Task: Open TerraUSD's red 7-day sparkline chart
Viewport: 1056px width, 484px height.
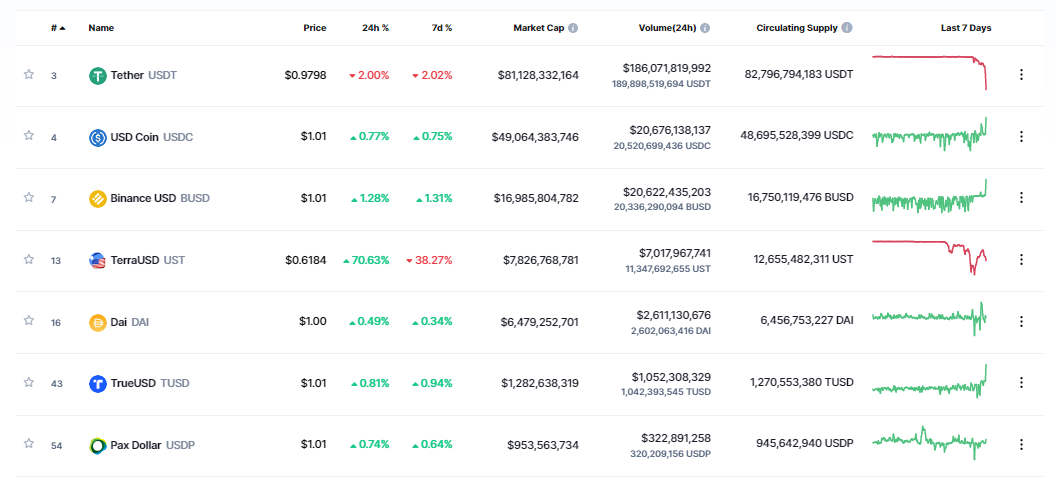Action: (929, 257)
